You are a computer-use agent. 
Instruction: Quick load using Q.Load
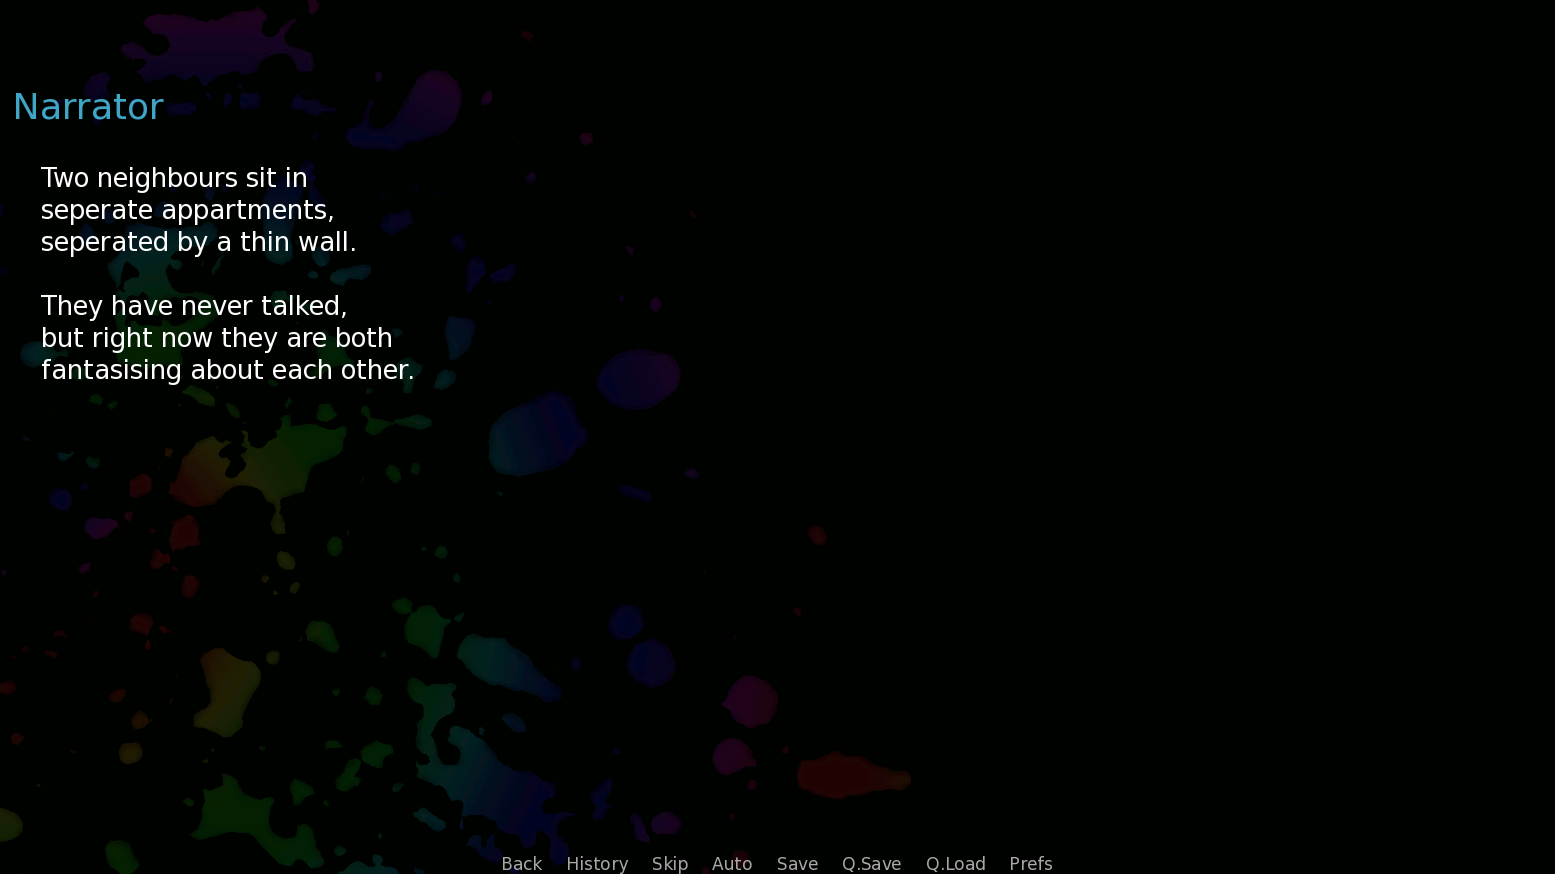tap(955, 863)
